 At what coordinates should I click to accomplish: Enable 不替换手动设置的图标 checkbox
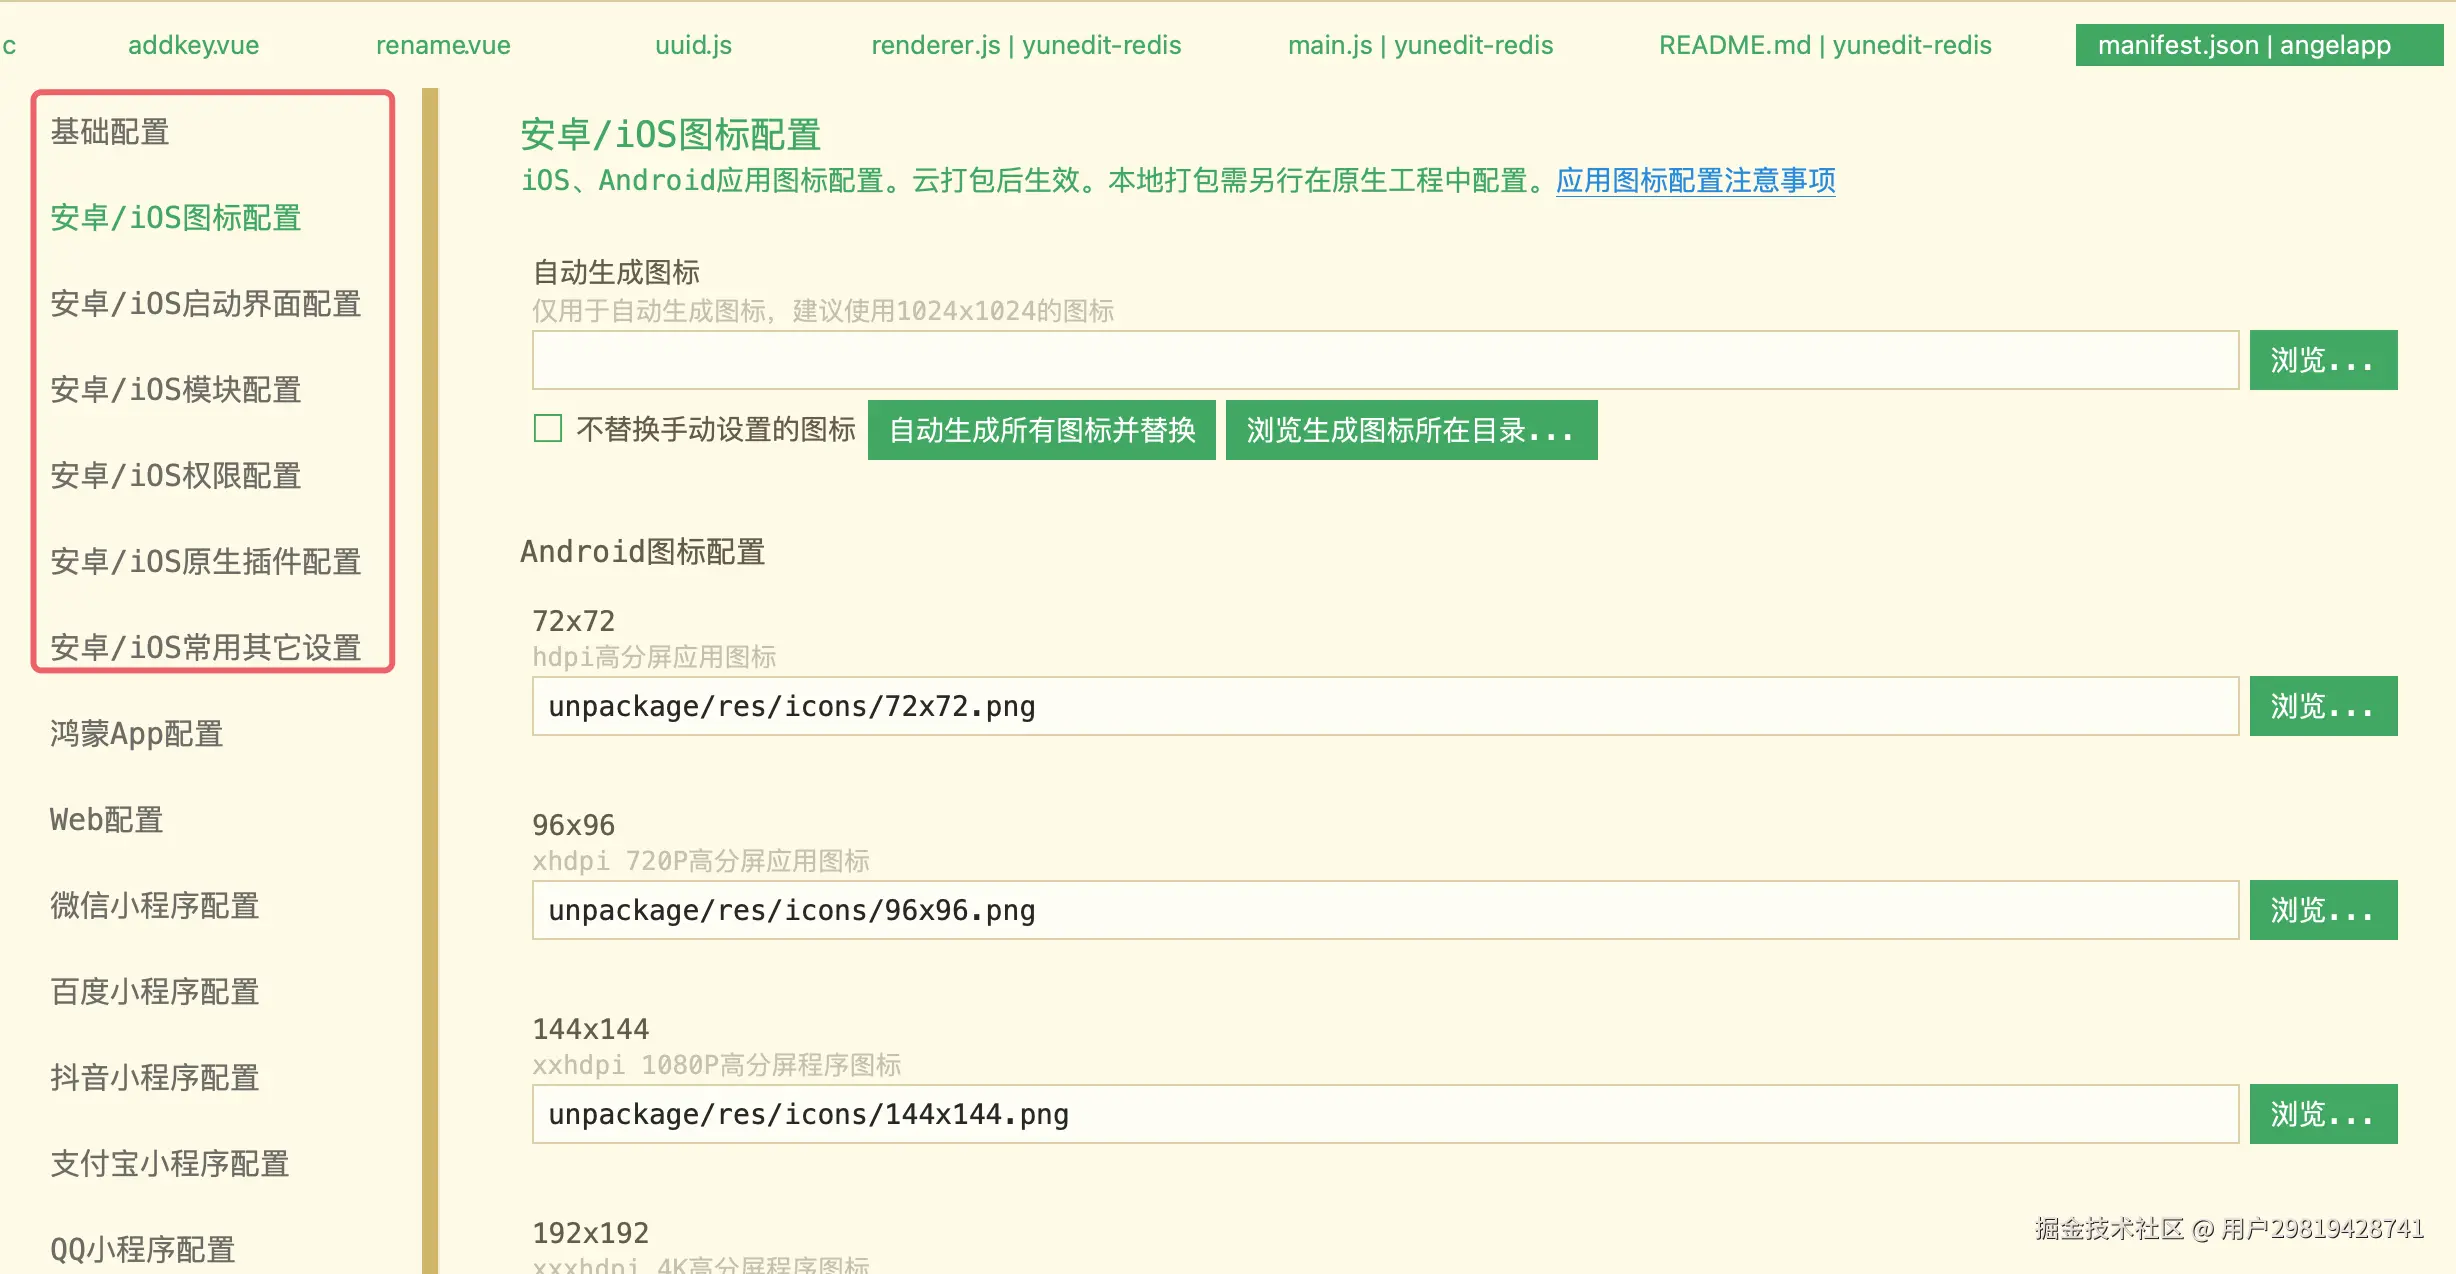(547, 429)
